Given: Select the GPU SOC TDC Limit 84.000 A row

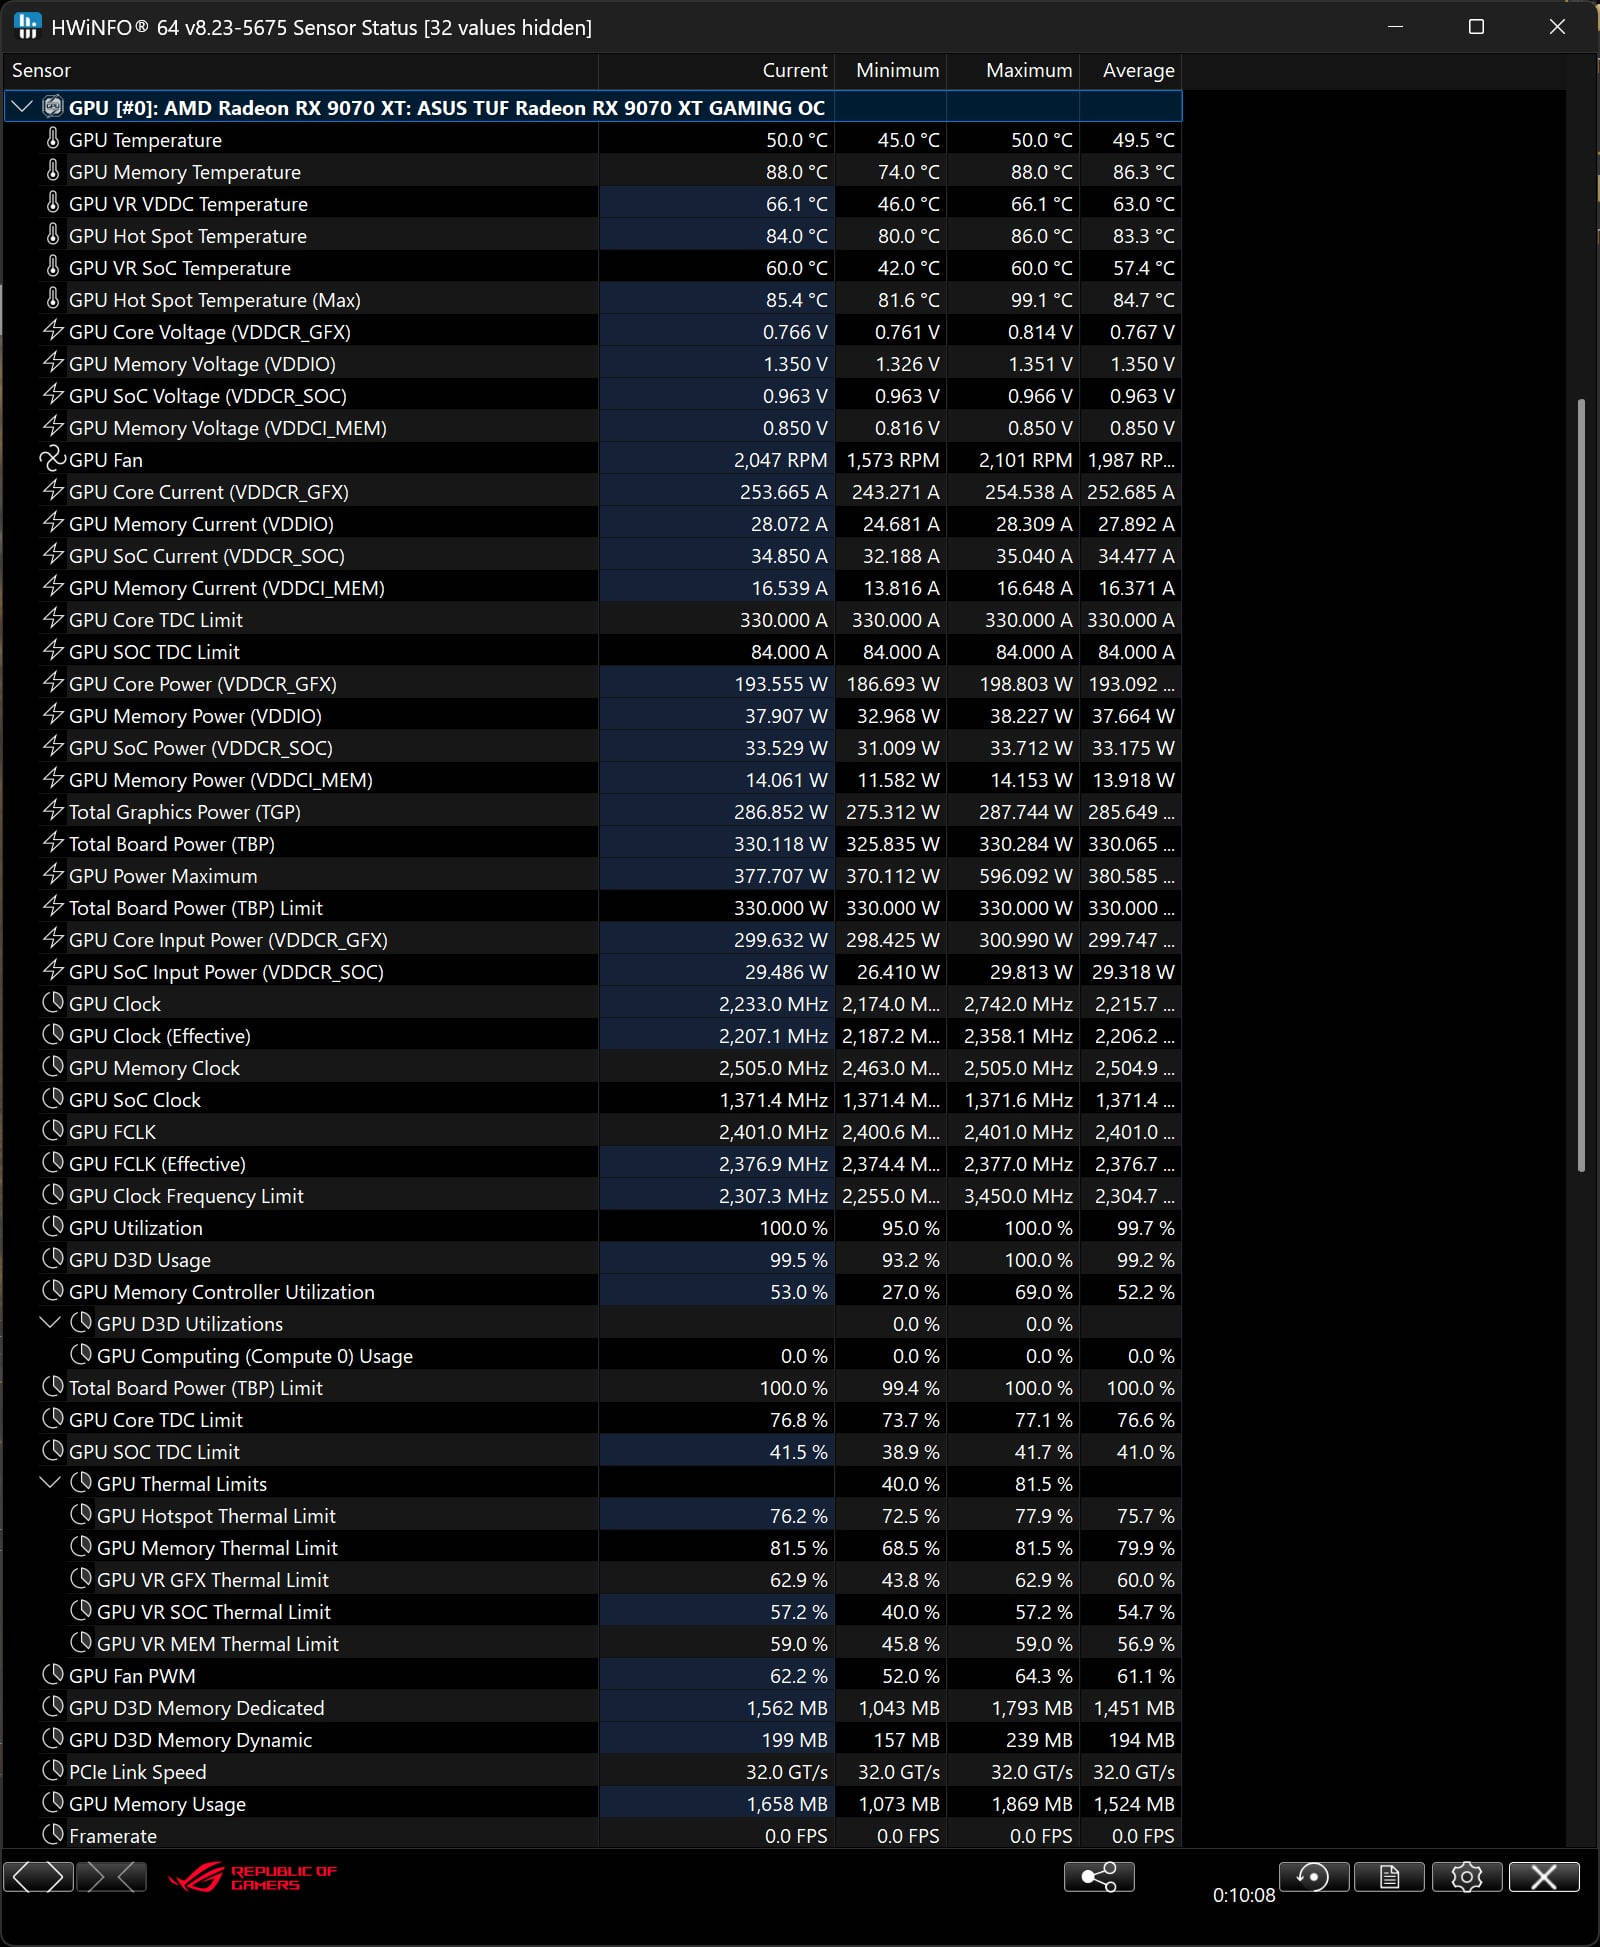Looking at the screenshot, I should click(591, 651).
